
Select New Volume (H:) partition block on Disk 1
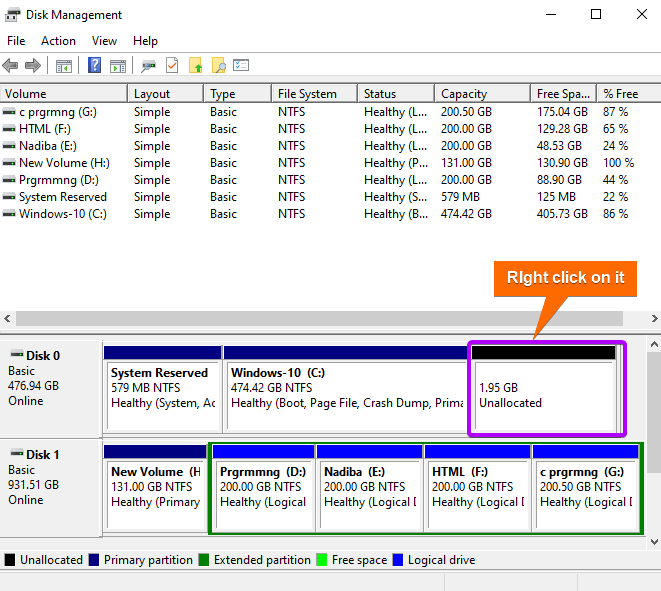click(x=155, y=488)
